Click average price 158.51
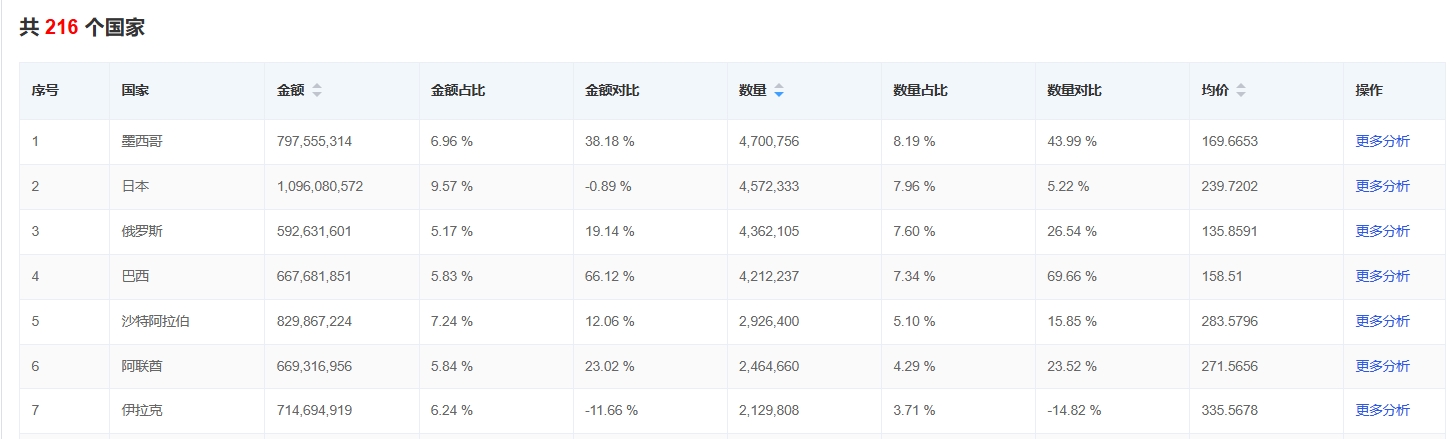The height and width of the screenshot is (439, 1452). pyautogui.click(x=1222, y=276)
